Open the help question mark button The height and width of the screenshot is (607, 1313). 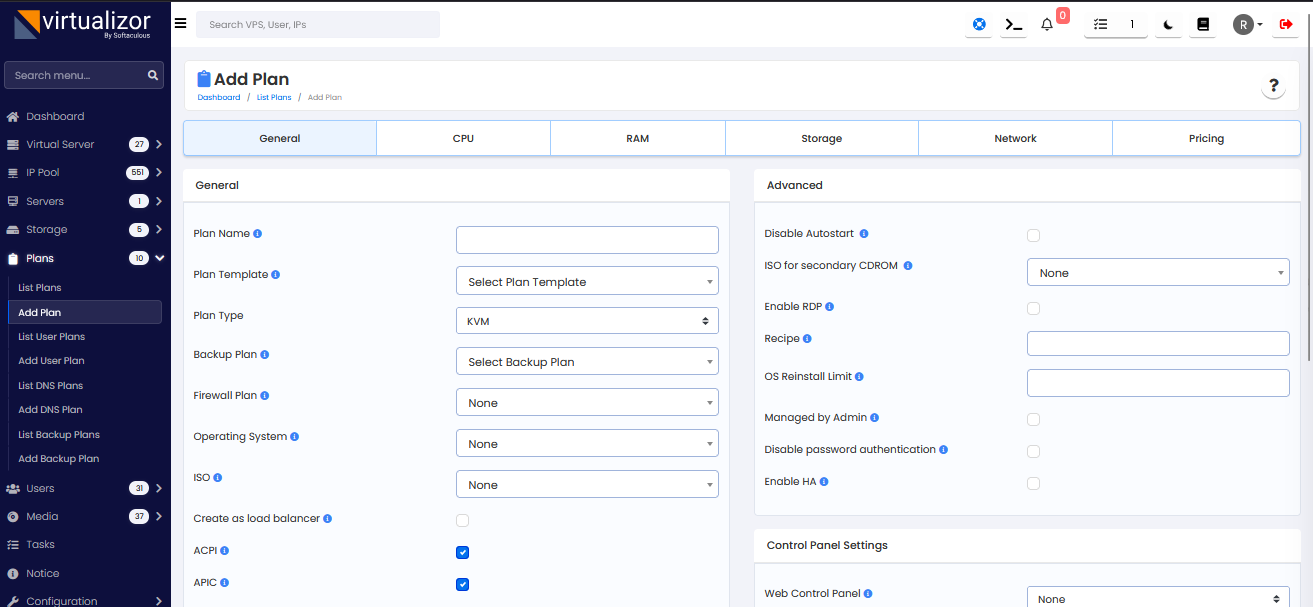pos(1273,86)
